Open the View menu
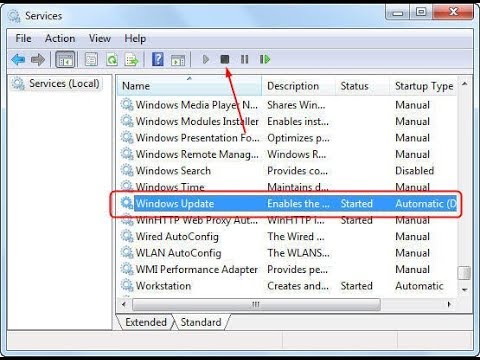 click(x=100, y=38)
